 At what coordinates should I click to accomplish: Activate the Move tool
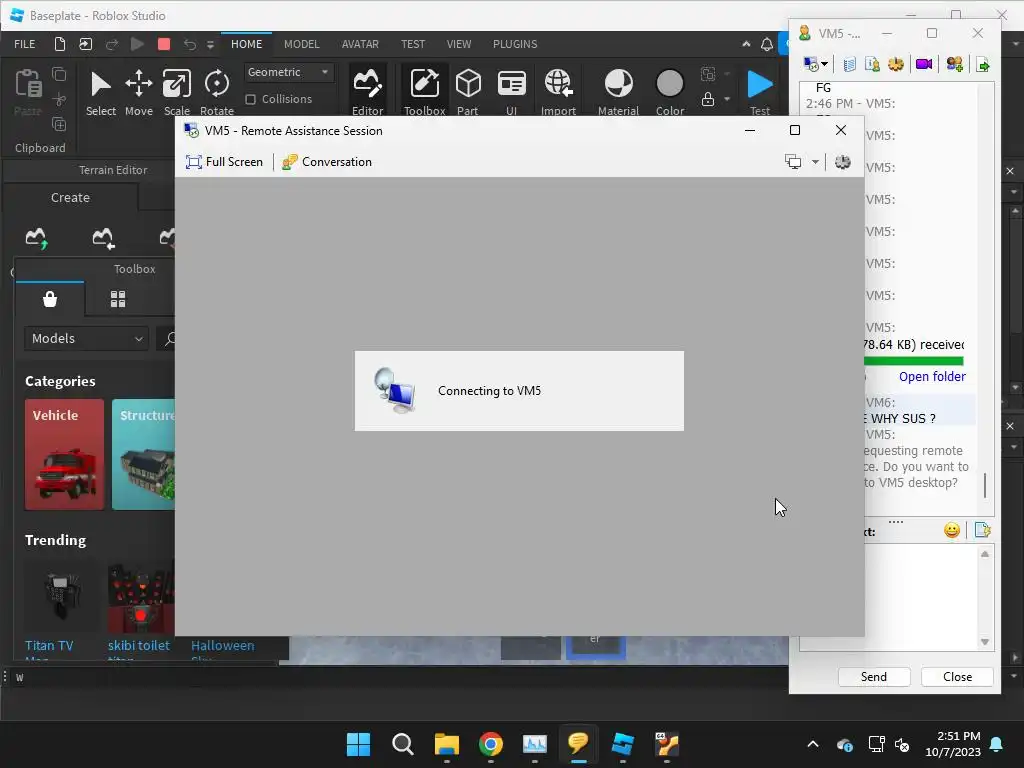click(x=138, y=93)
